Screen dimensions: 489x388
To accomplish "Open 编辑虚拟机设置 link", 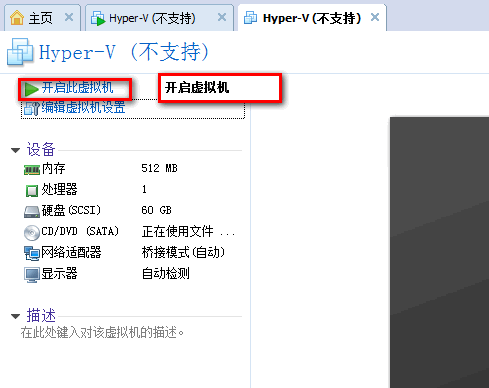I will [x=83, y=107].
